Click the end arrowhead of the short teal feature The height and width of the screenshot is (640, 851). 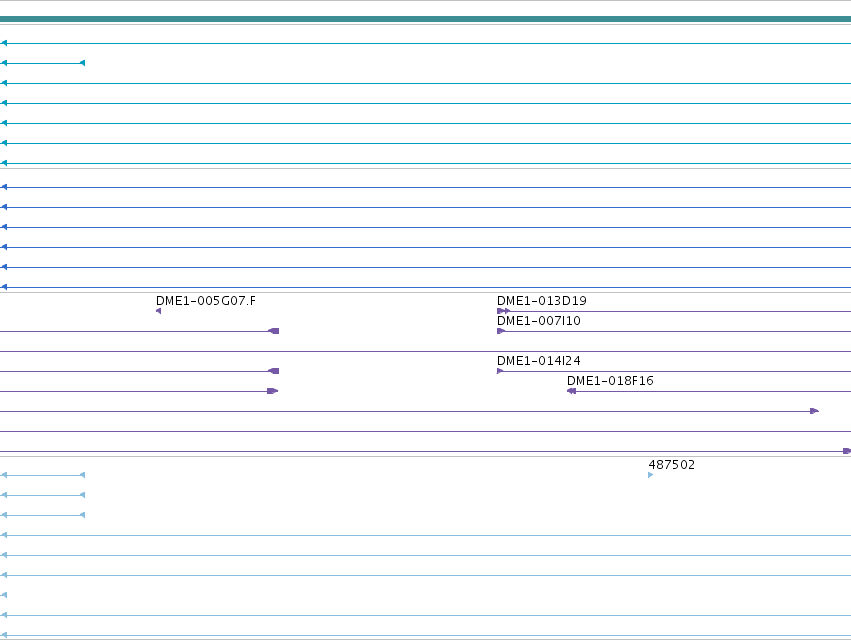pyautogui.click(x=82, y=63)
